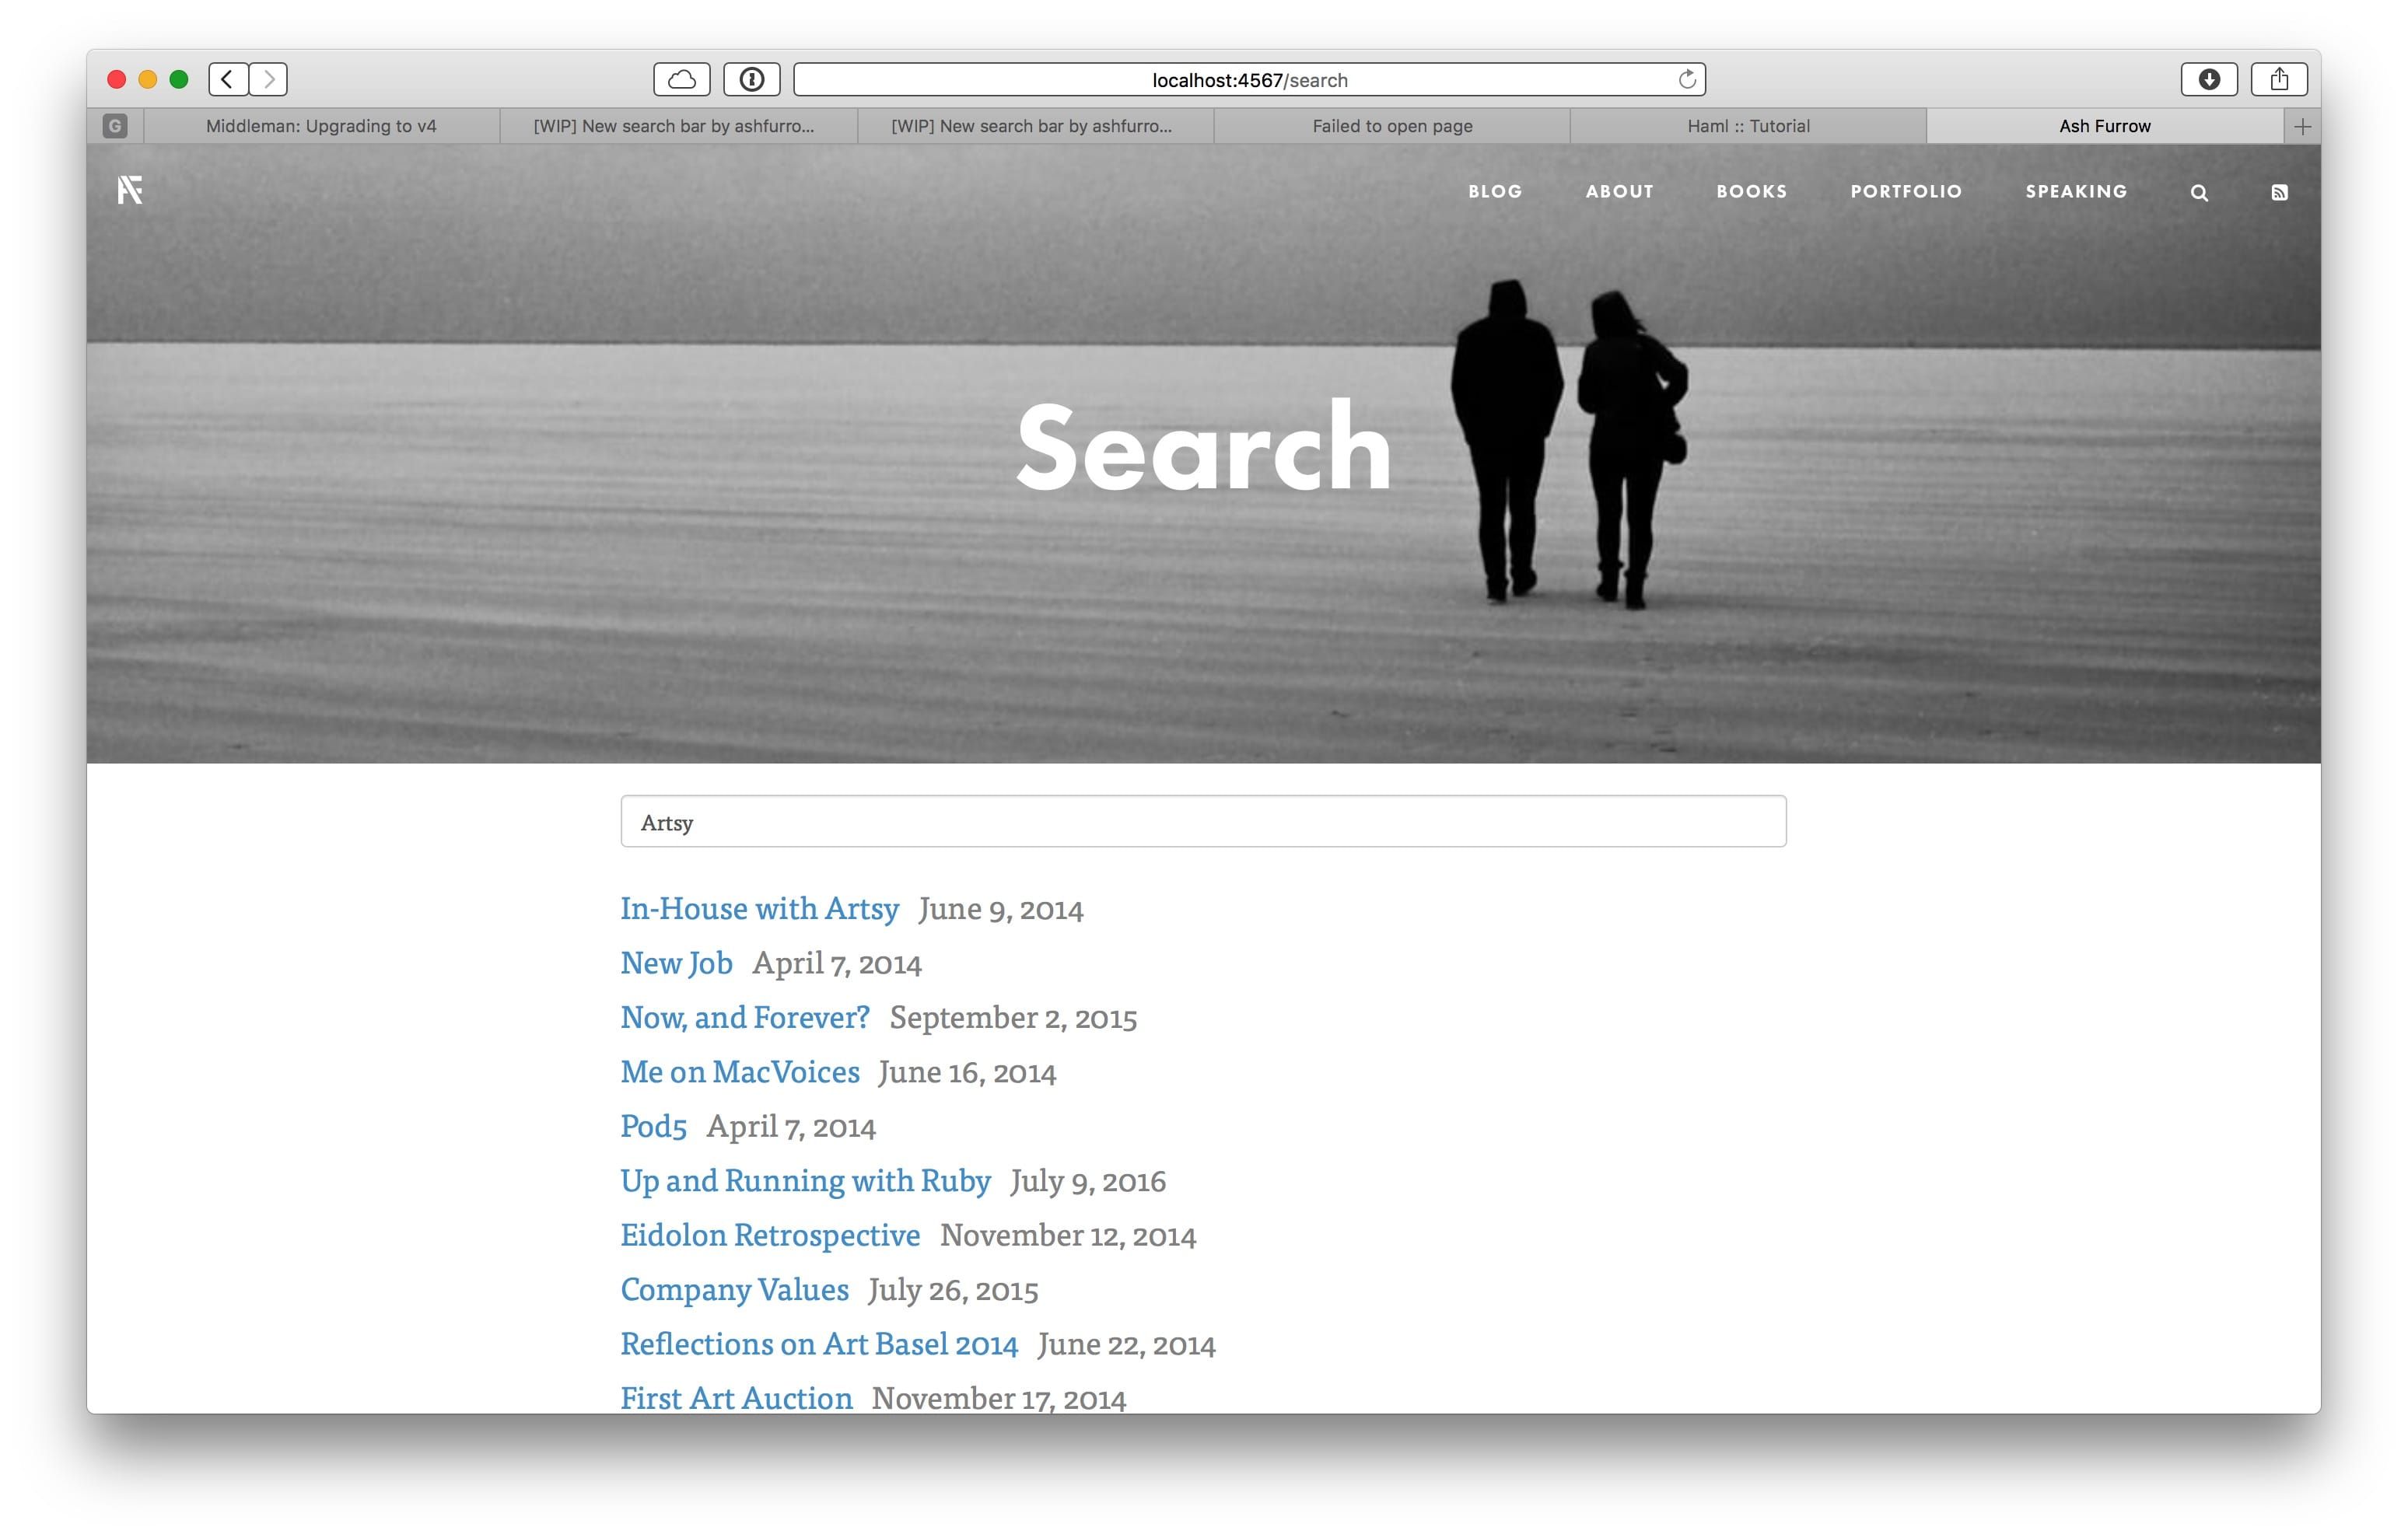This screenshot has width=2408, height=1538.
Task: Open the RSS feed icon
Action: click(2279, 193)
